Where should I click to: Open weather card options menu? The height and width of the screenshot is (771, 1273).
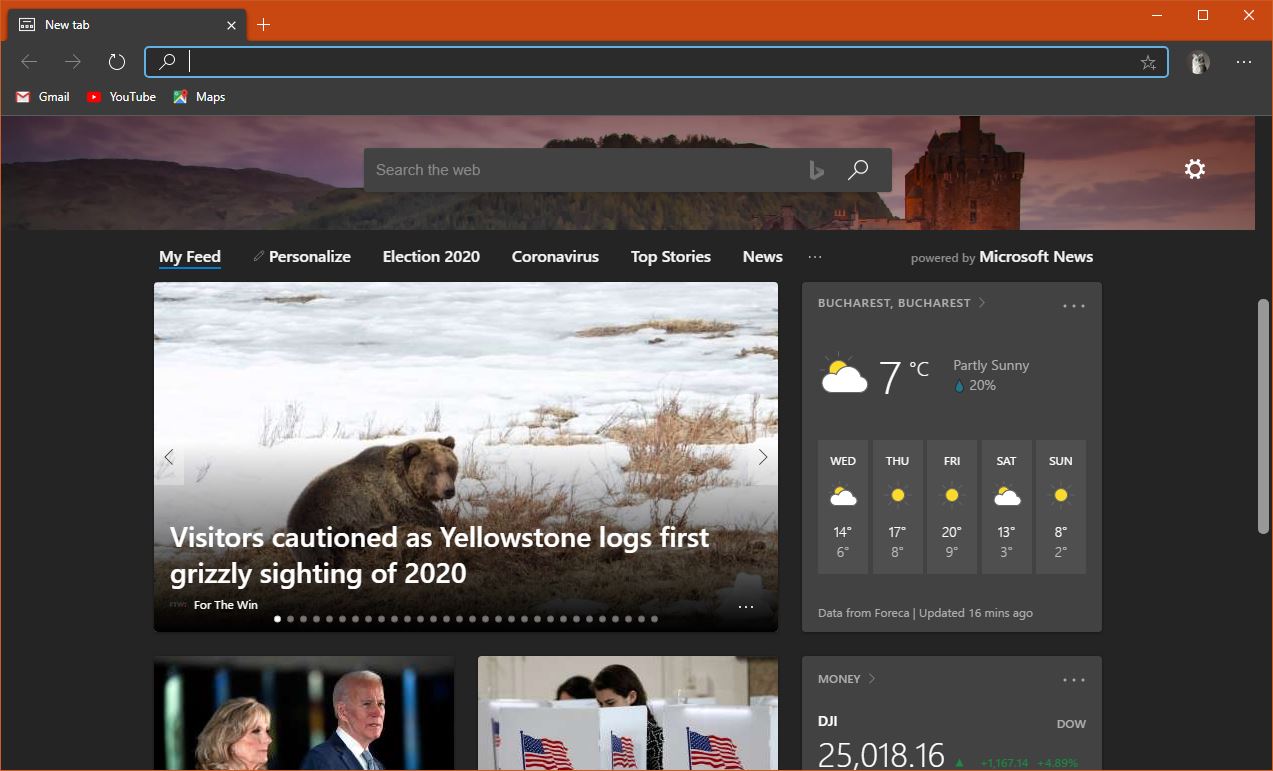pos(1073,305)
